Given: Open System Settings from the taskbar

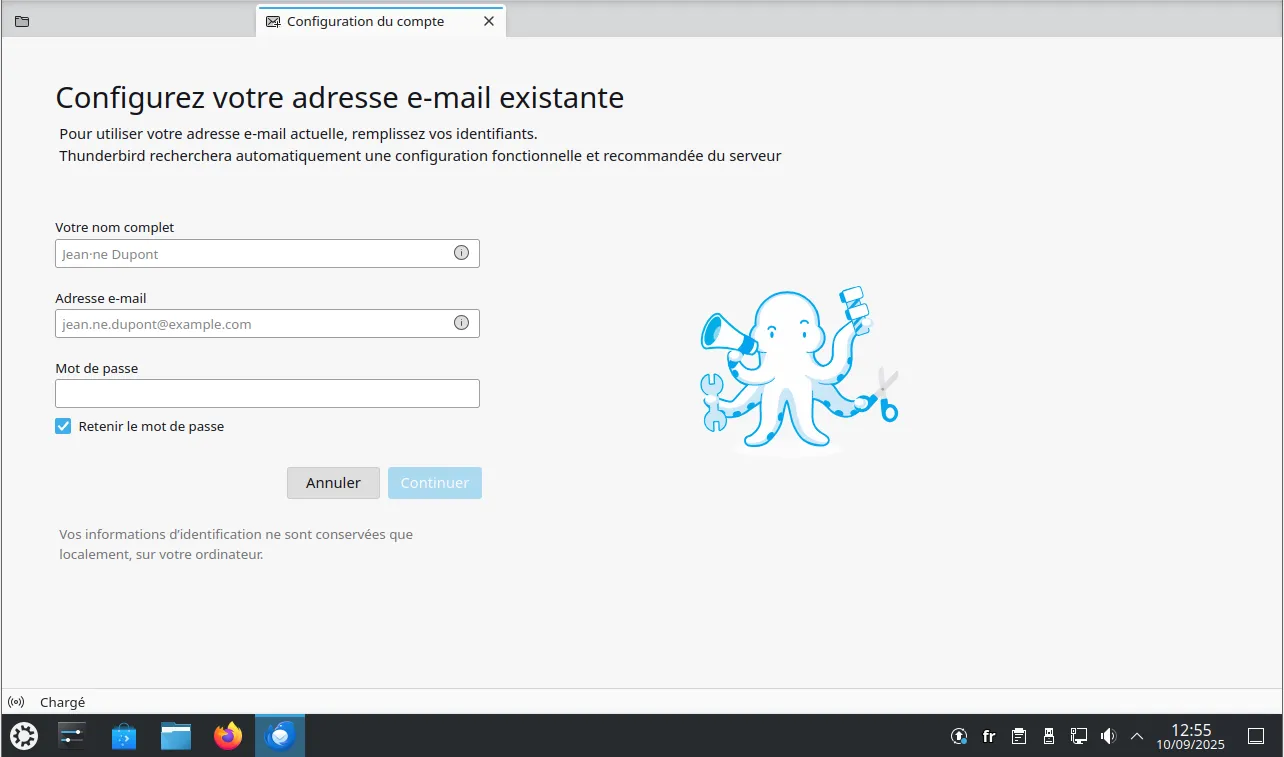Looking at the screenshot, I should click(73, 737).
